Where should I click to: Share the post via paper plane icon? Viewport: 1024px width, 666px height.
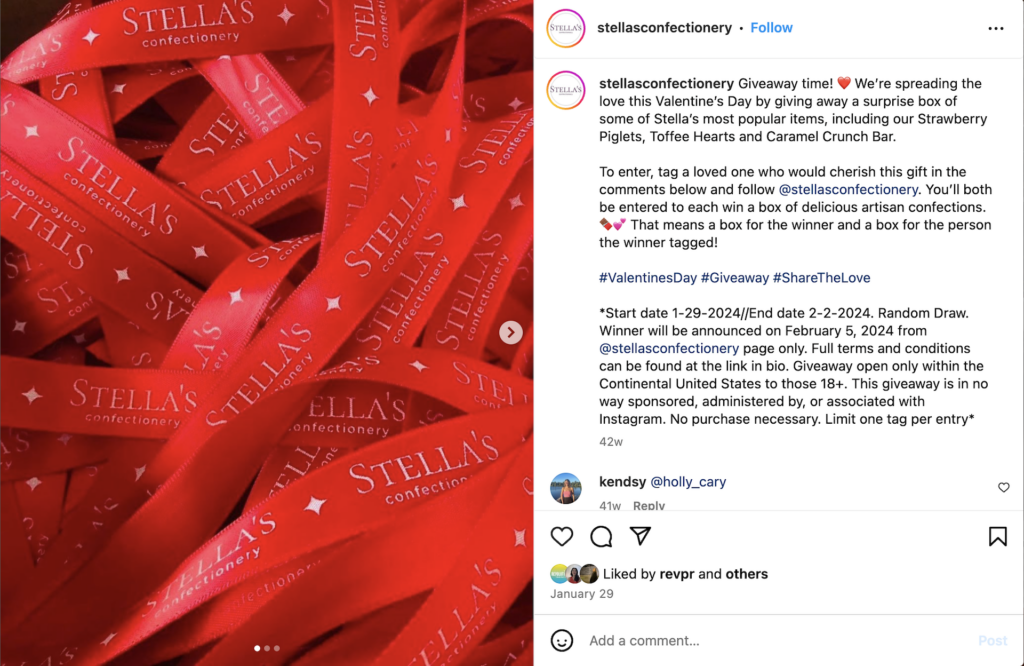(x=641, y=536)
